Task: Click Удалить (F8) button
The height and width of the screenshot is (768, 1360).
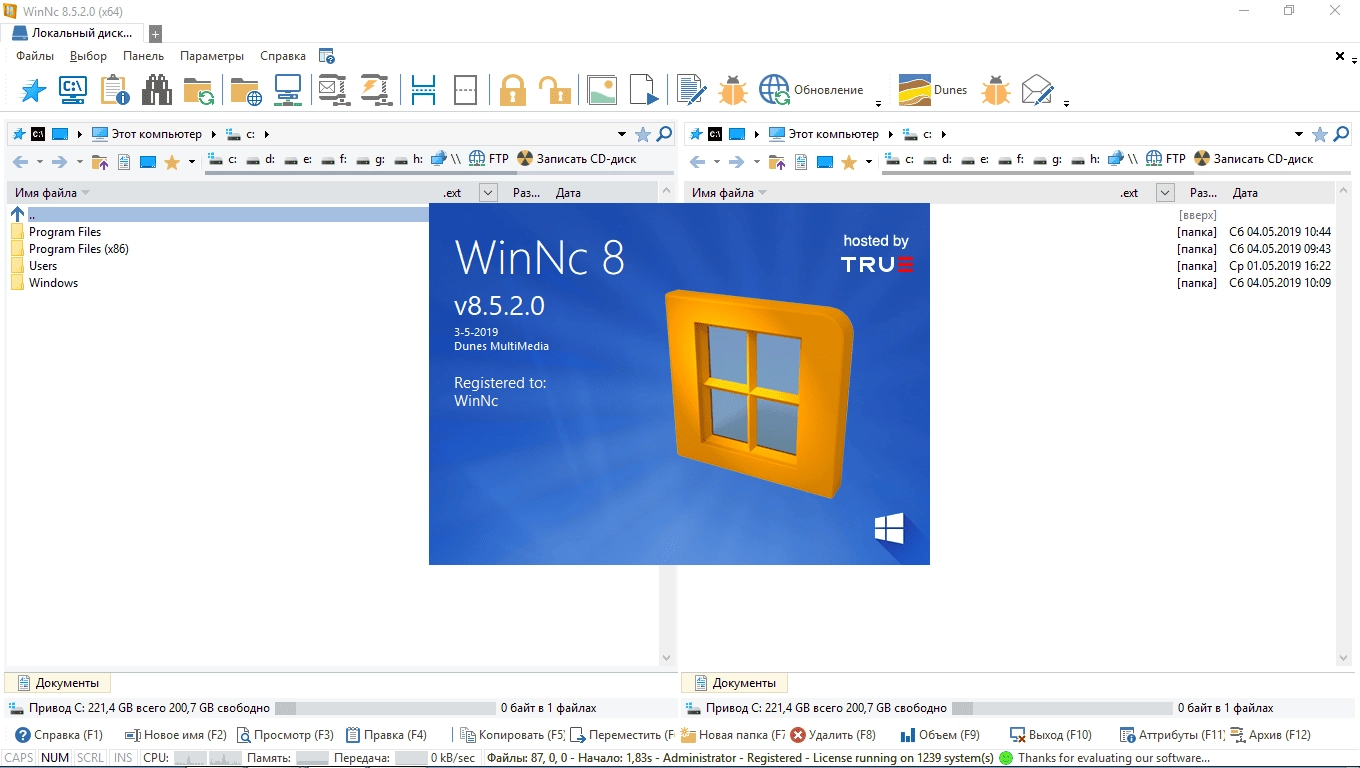Action: (x=833, y=735)
